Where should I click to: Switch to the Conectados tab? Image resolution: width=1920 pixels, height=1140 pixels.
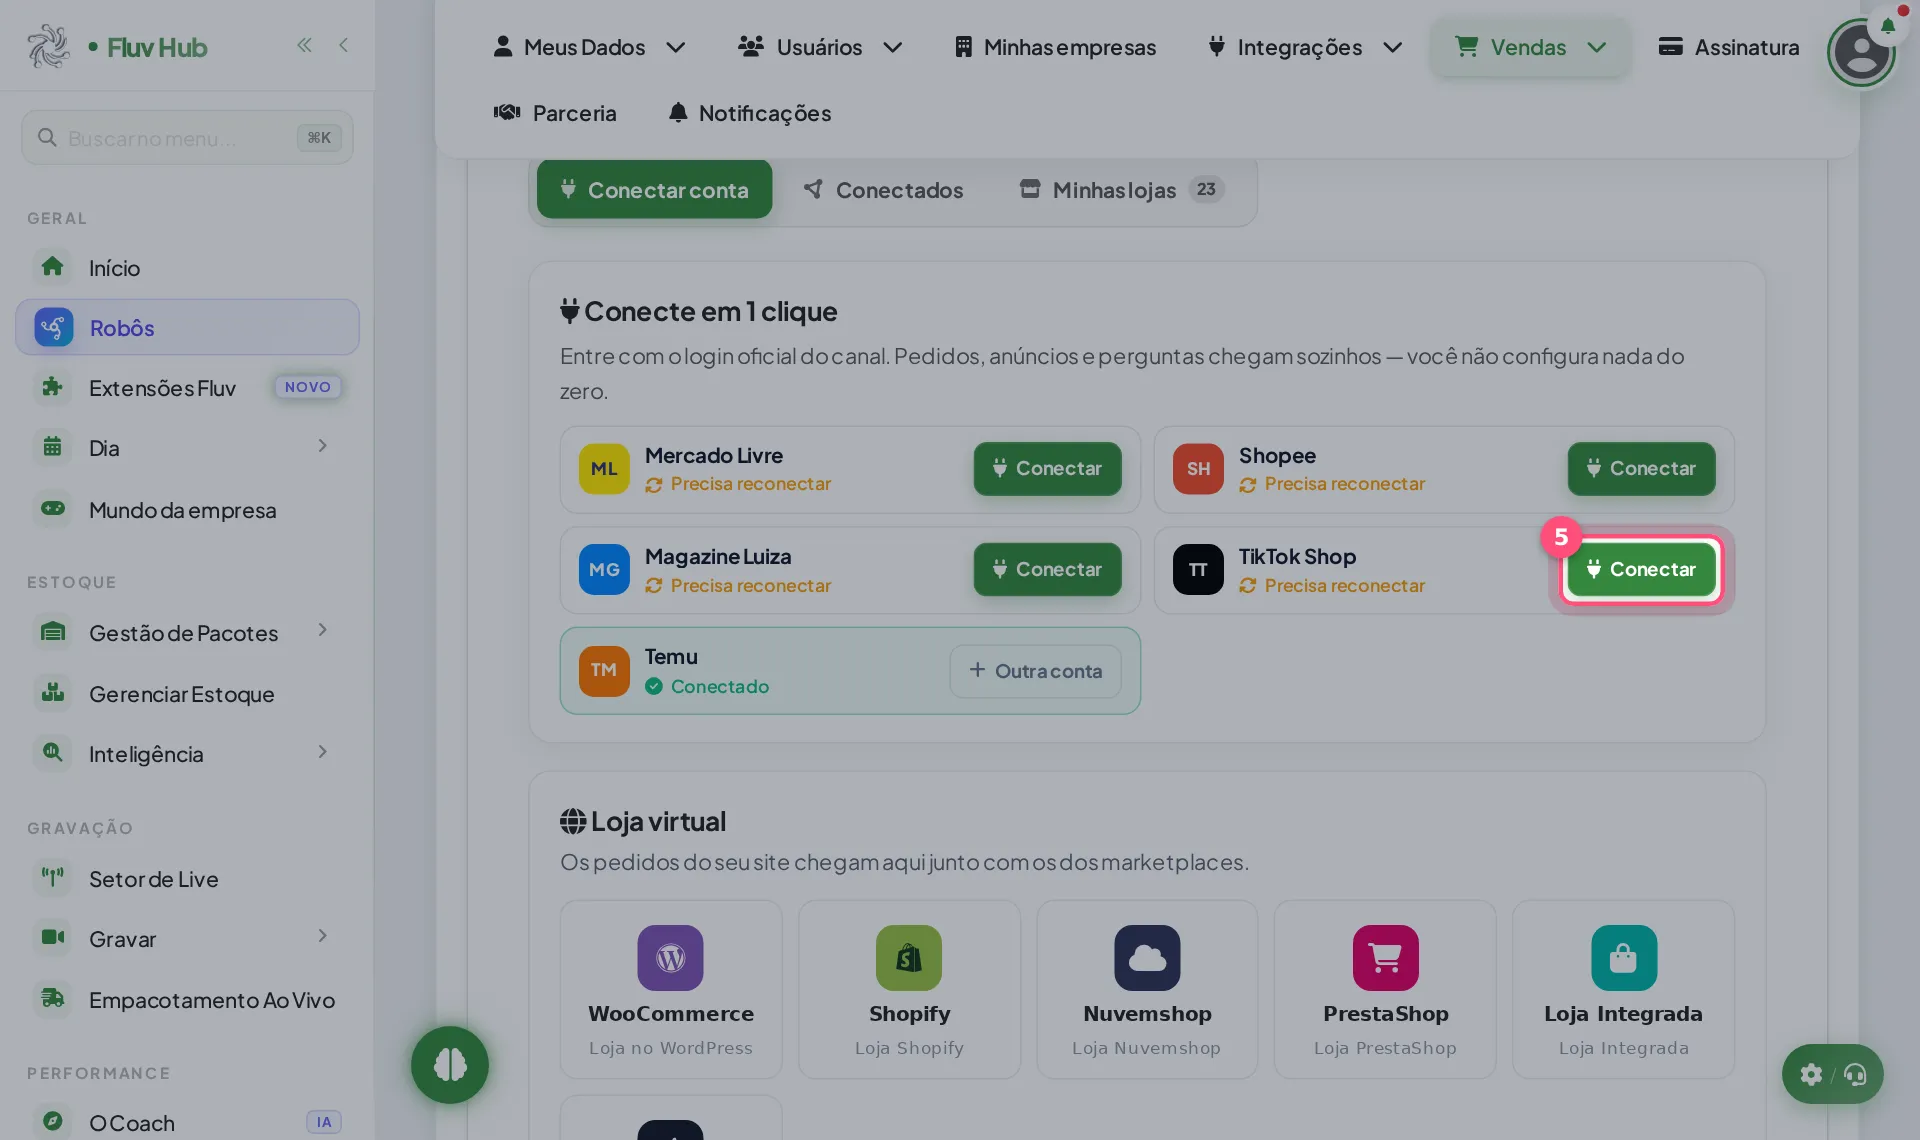point(884,189)
